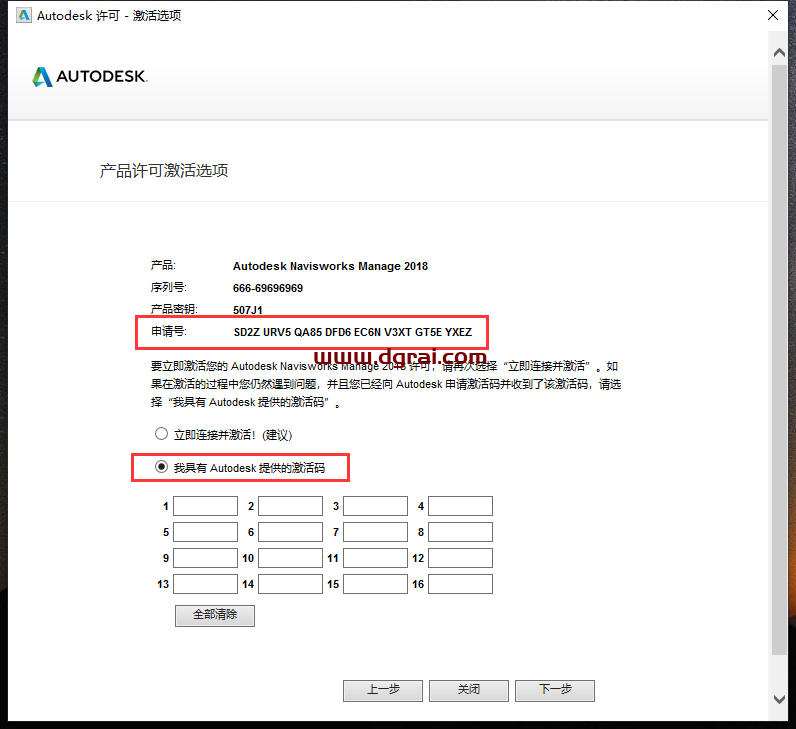796x729 pixels.
Task: Select 'I have an activation code from Autodesk'
Action: (161, 467)
